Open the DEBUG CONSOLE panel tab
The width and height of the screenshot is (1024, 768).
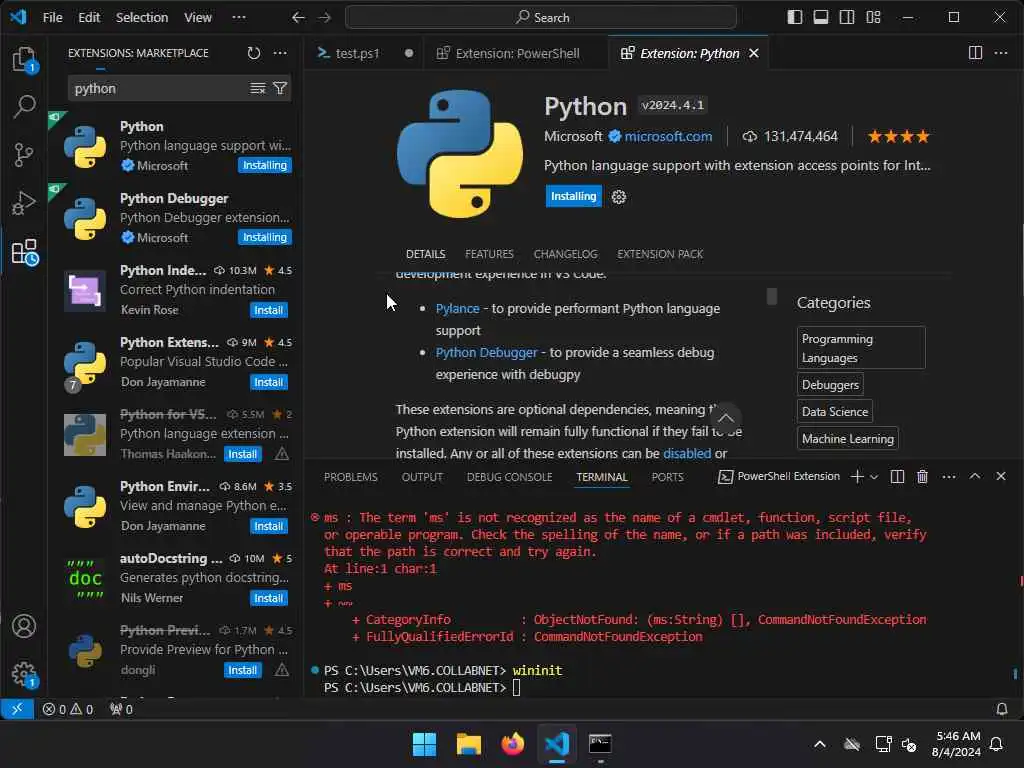click(509, 477)
